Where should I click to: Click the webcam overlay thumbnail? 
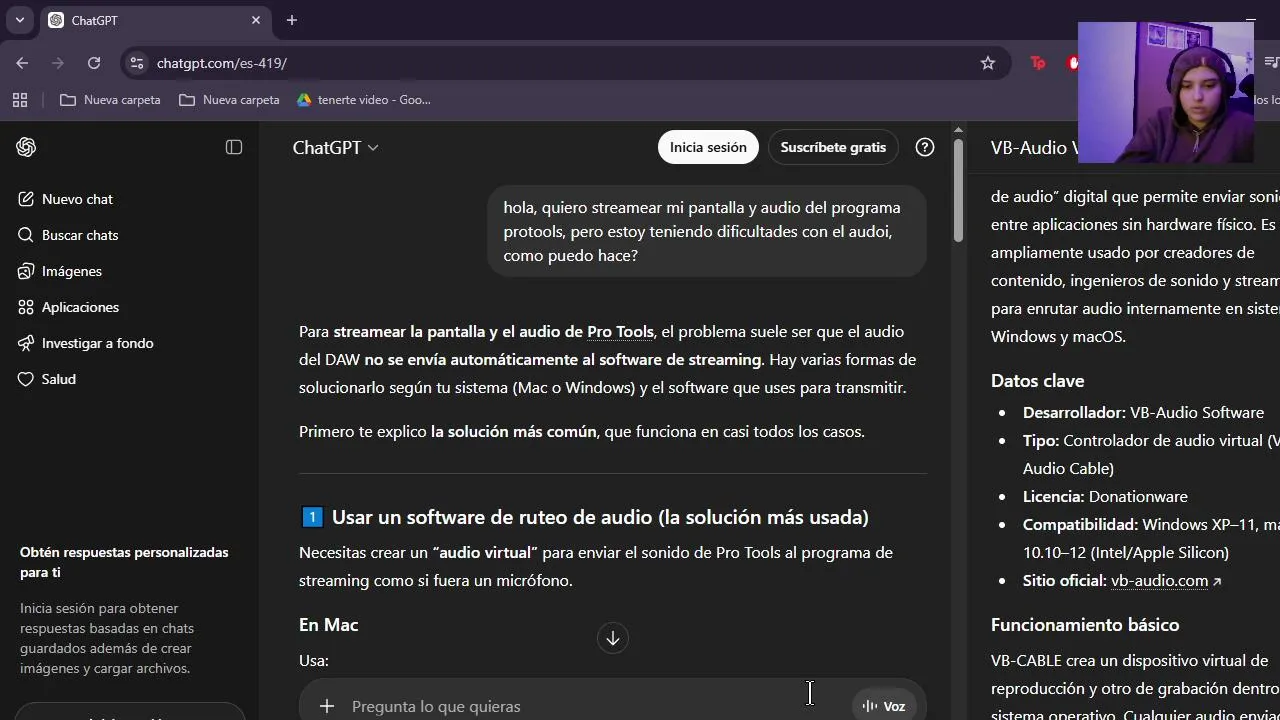click(x=1166, y=92)
